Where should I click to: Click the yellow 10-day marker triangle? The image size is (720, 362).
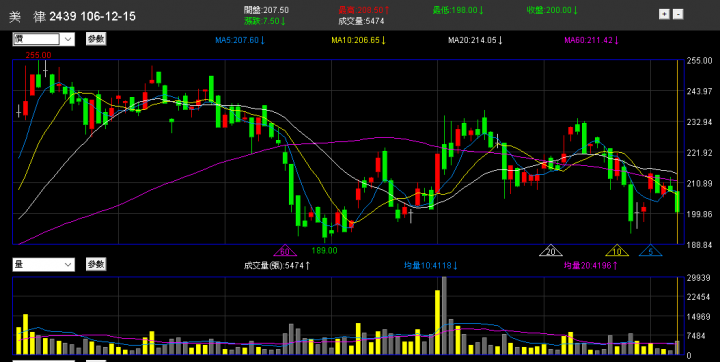point(617,250)
